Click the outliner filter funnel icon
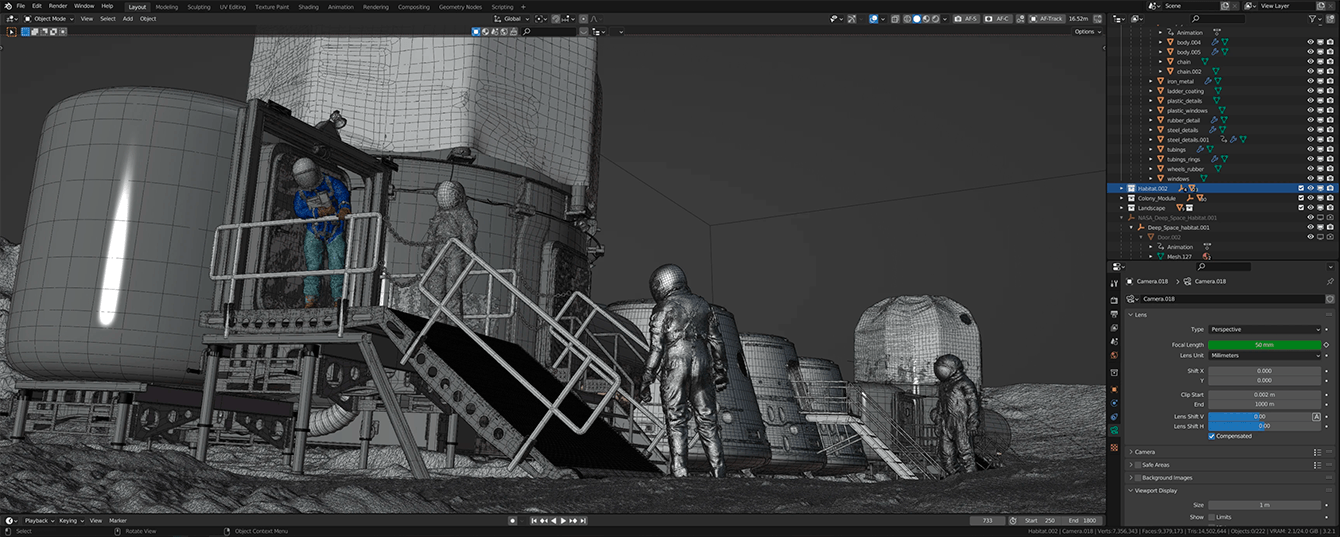Image resolution: width=1340 pixels, height=537 pixels. 1315,19
